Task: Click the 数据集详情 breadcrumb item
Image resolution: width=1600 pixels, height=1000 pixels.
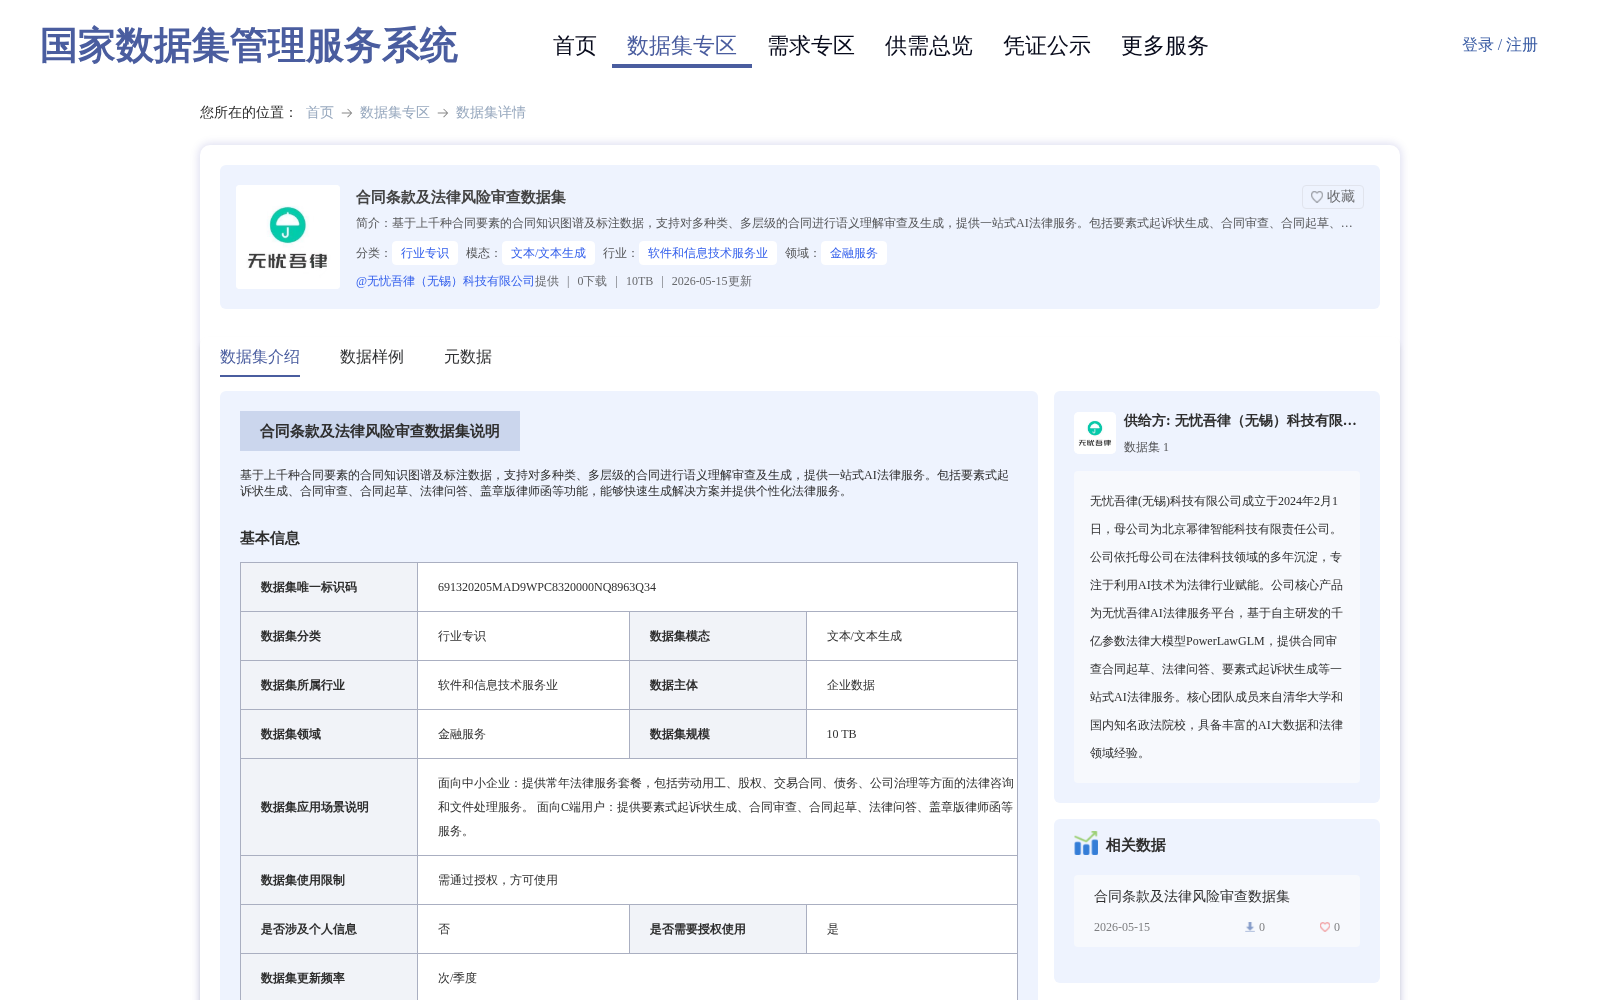Action: (x=491, y=113)
